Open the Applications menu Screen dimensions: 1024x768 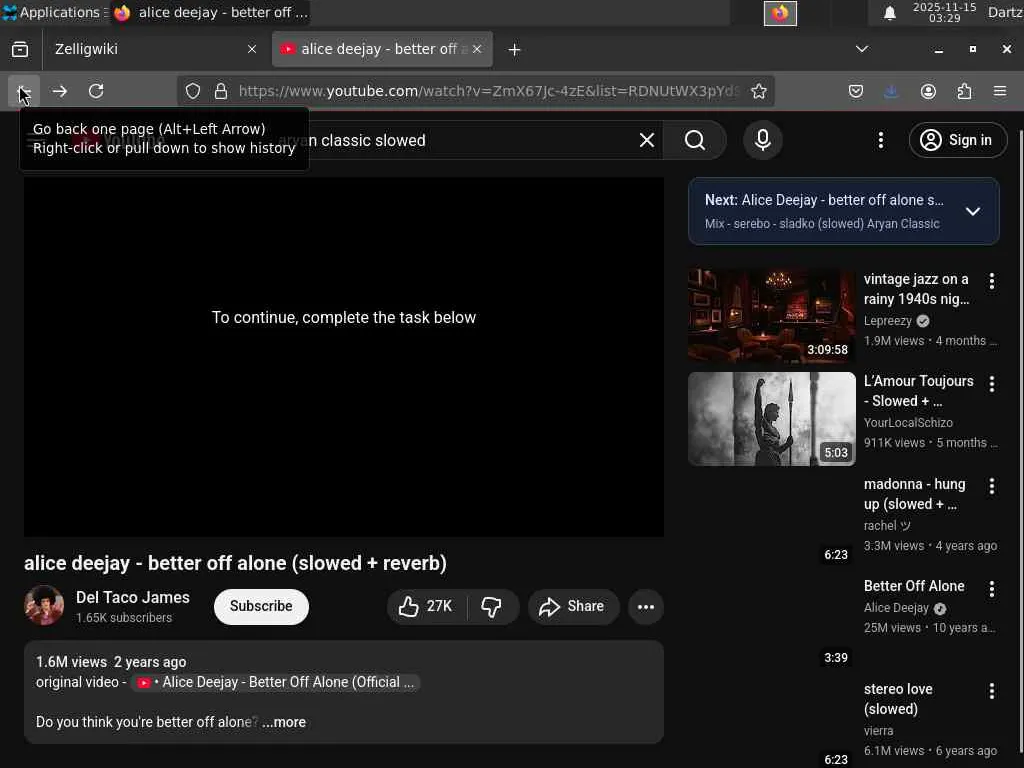(52, 12)
